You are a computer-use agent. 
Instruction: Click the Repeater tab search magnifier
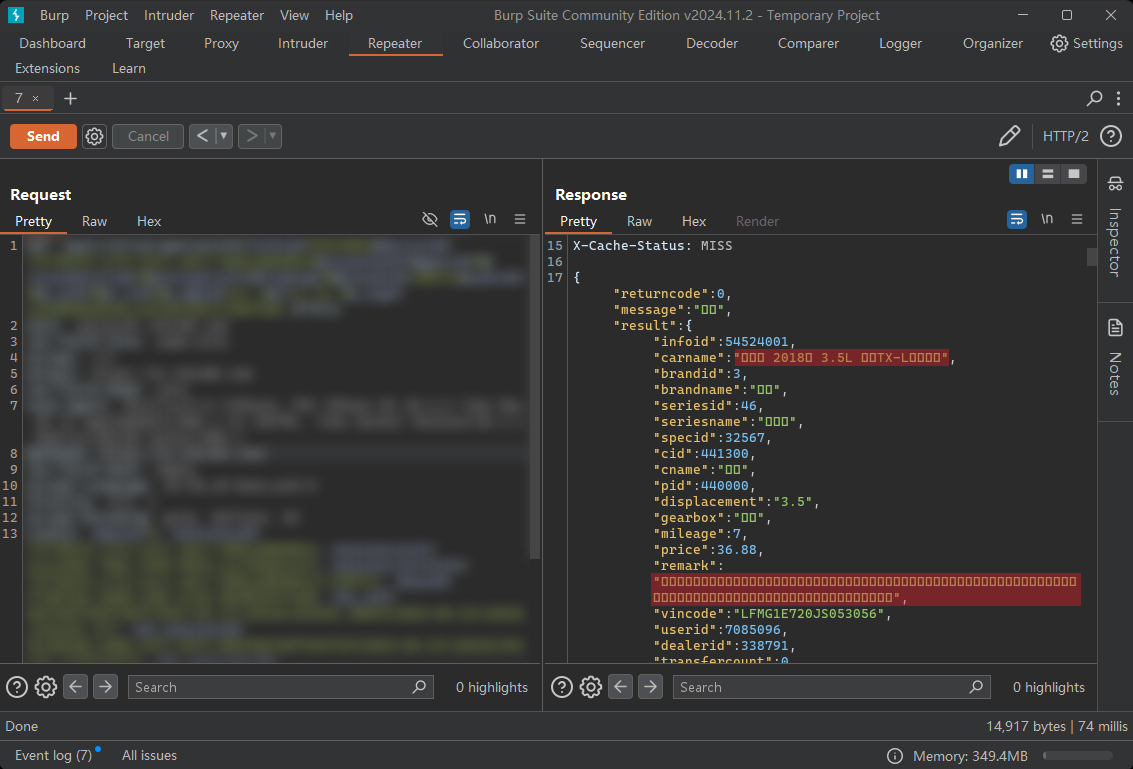click(x=1095, y=98)
